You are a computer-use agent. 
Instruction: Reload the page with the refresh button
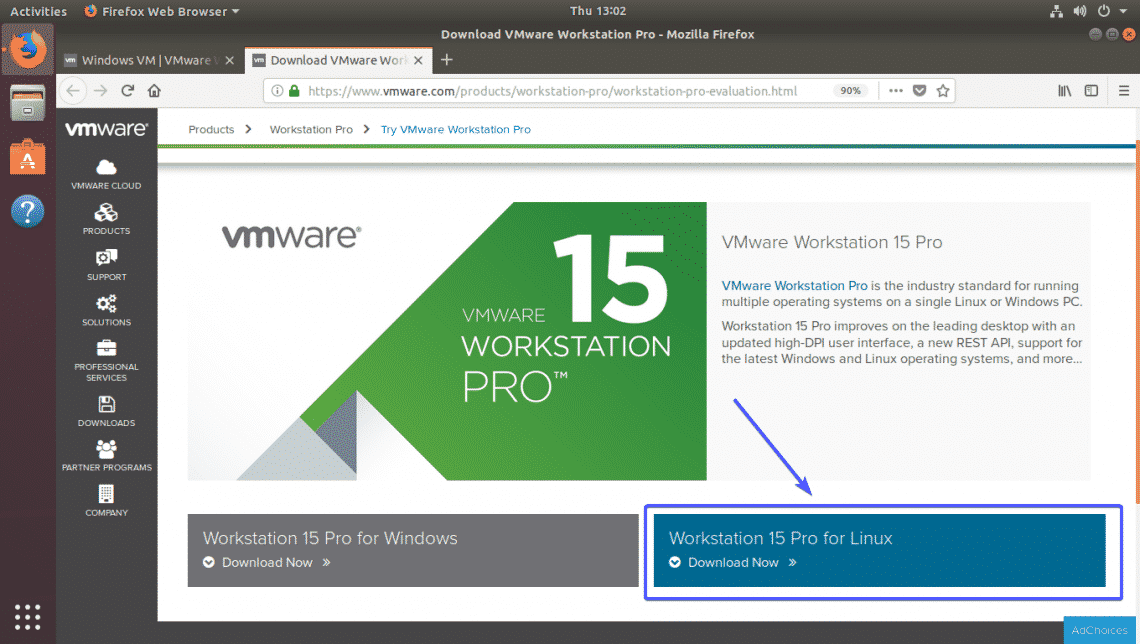click(128, 90)
